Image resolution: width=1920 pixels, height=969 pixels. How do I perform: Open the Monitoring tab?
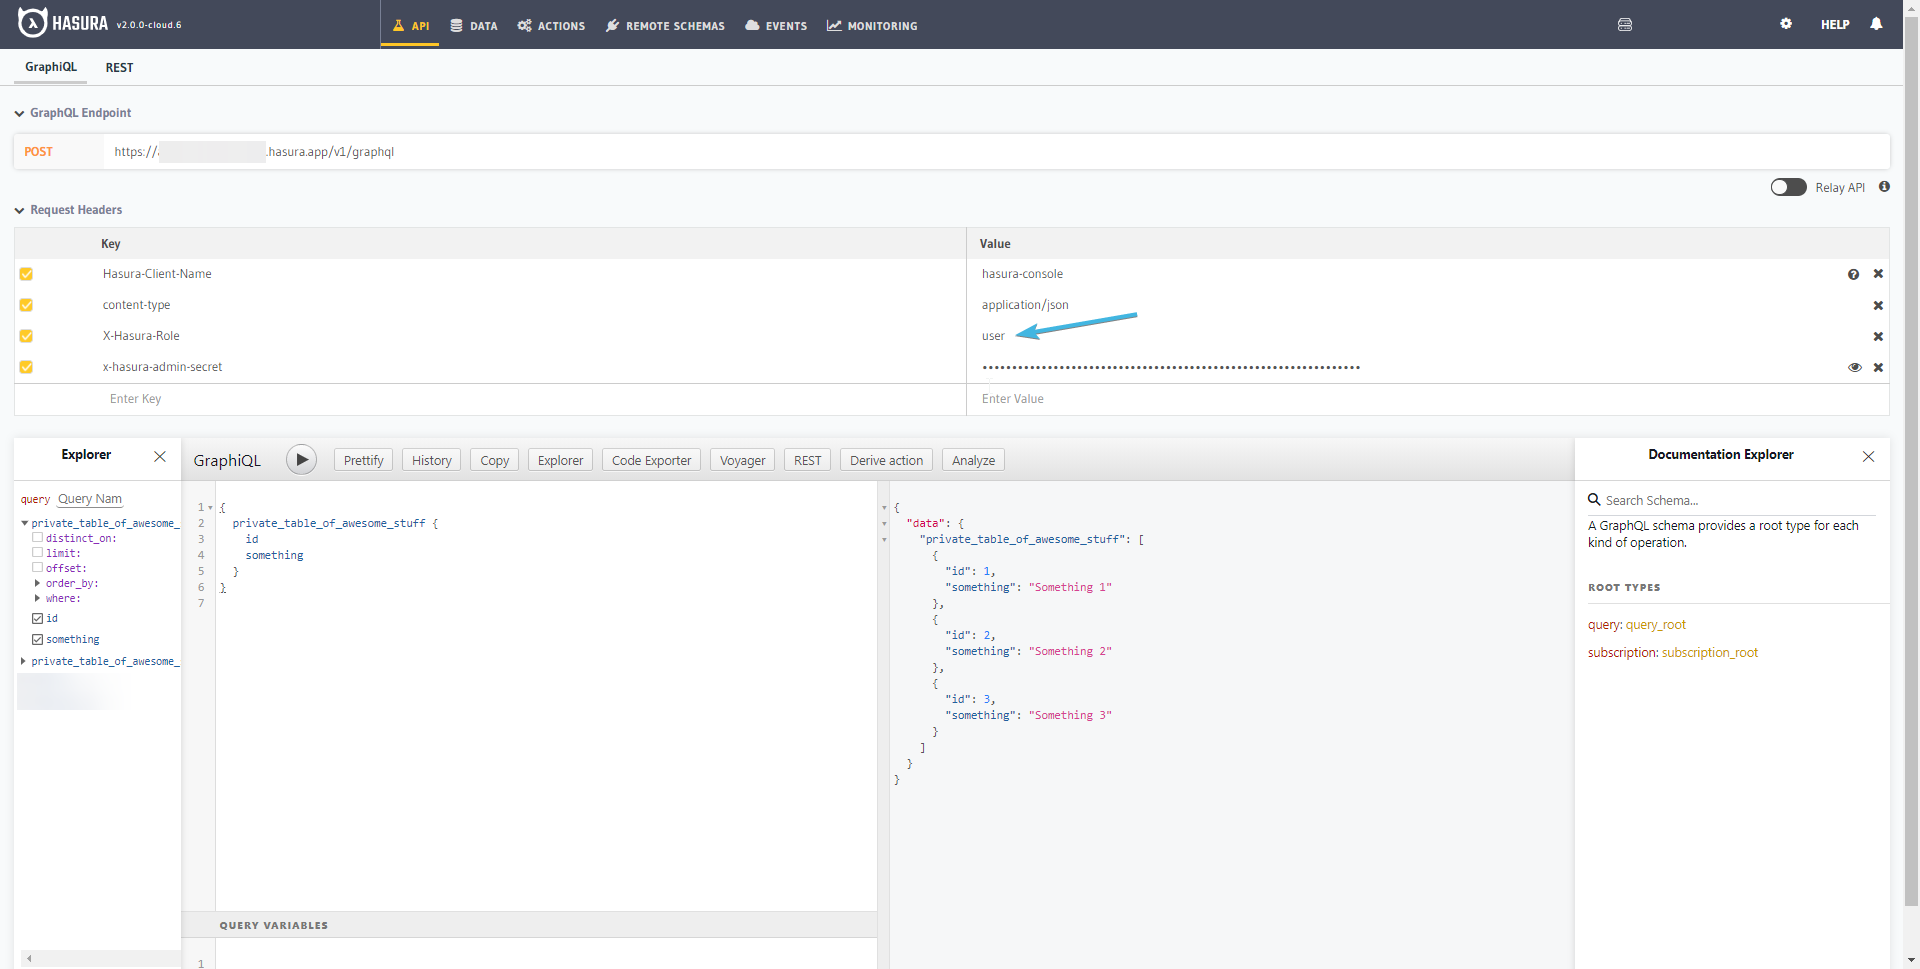[x=872, y=25]
